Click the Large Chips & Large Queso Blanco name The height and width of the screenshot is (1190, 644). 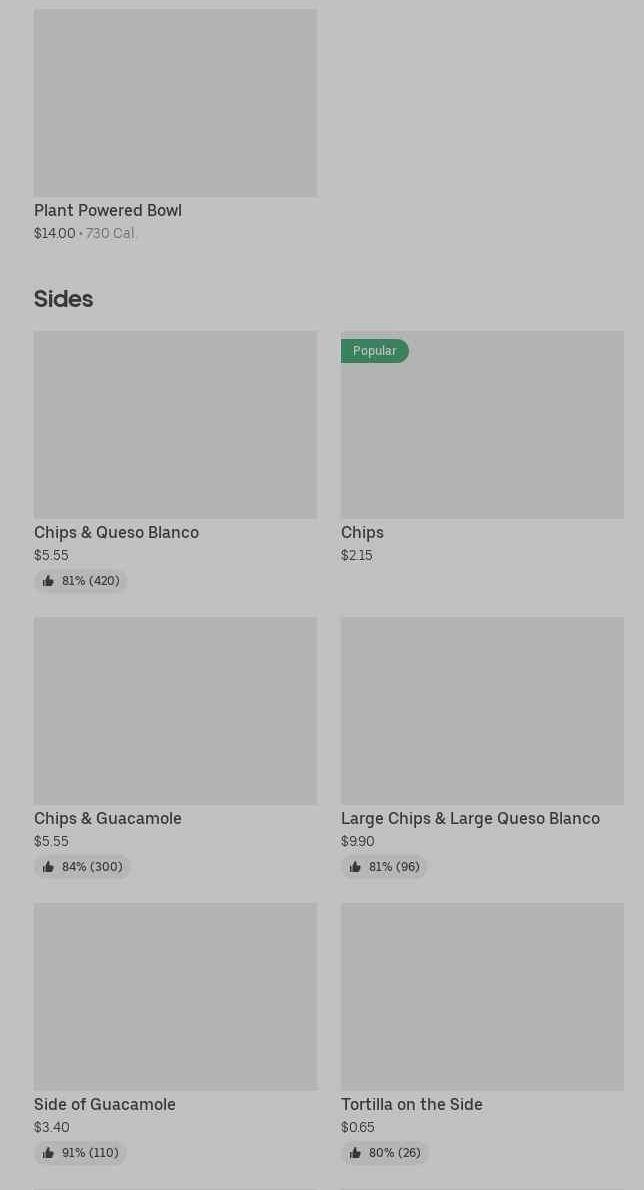[x=470, y=819]
